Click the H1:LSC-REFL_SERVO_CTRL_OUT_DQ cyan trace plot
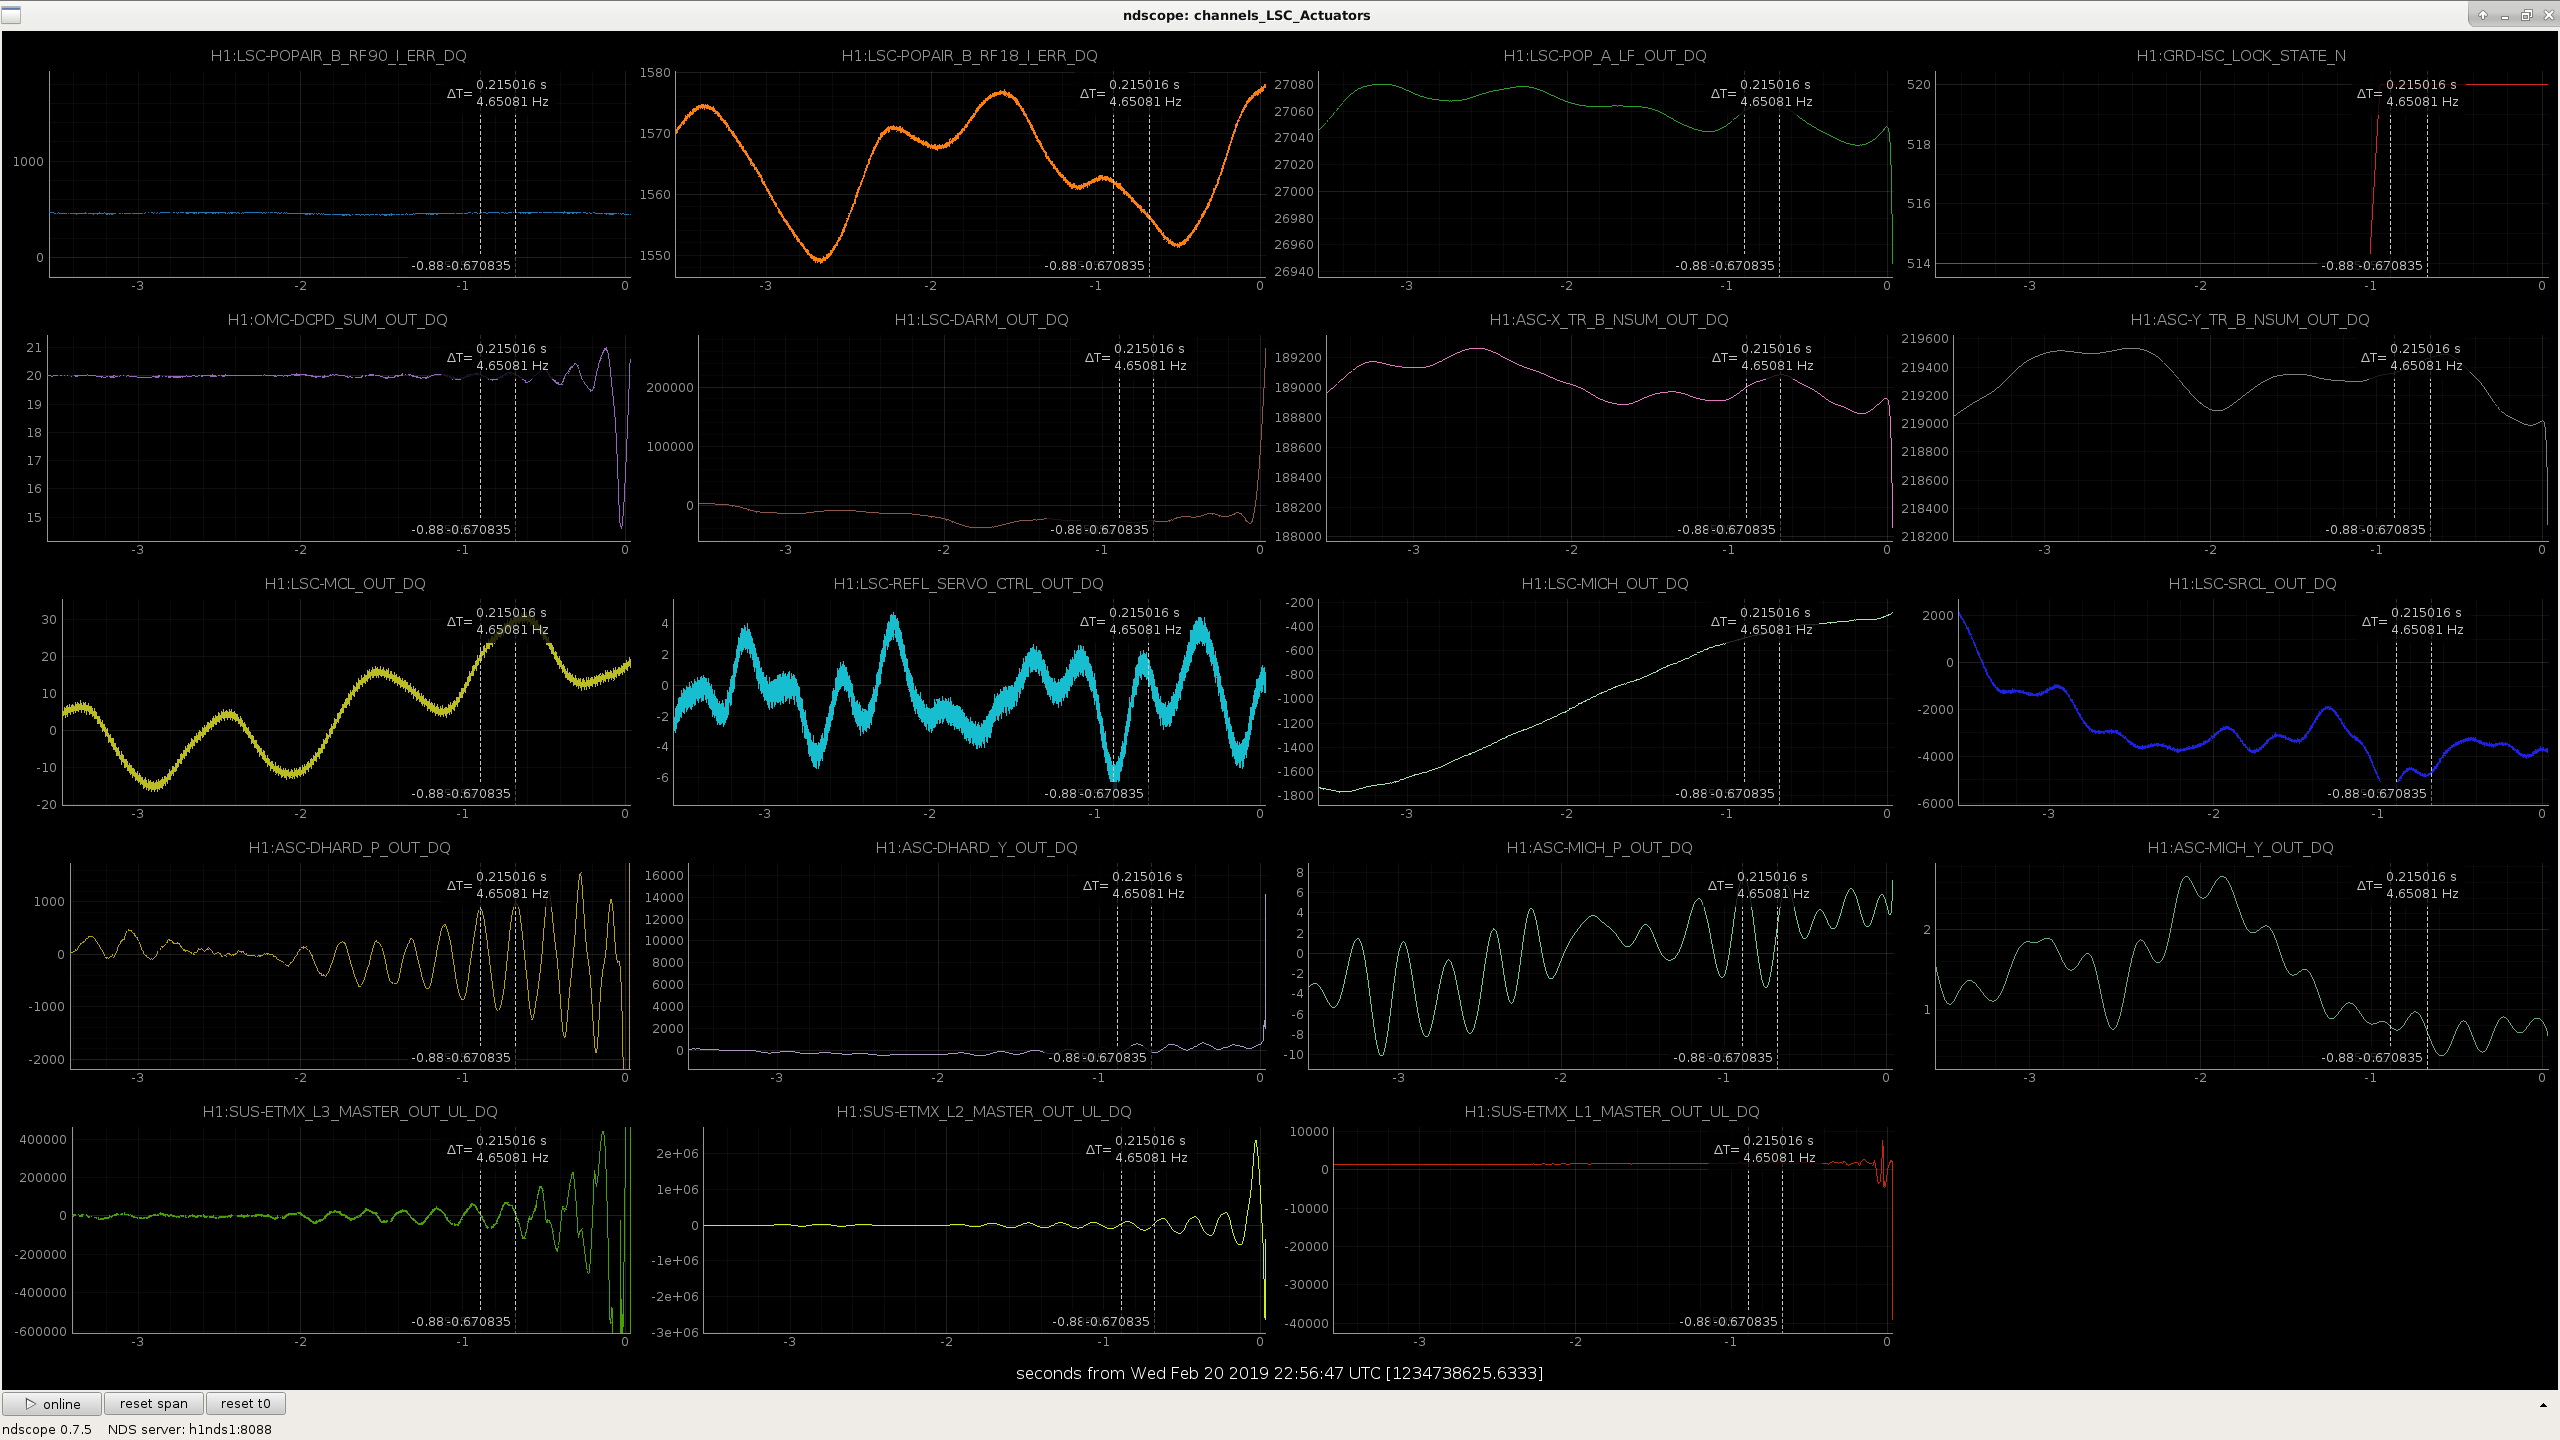Screen dimensions: 2560x1440 (968, 700)
